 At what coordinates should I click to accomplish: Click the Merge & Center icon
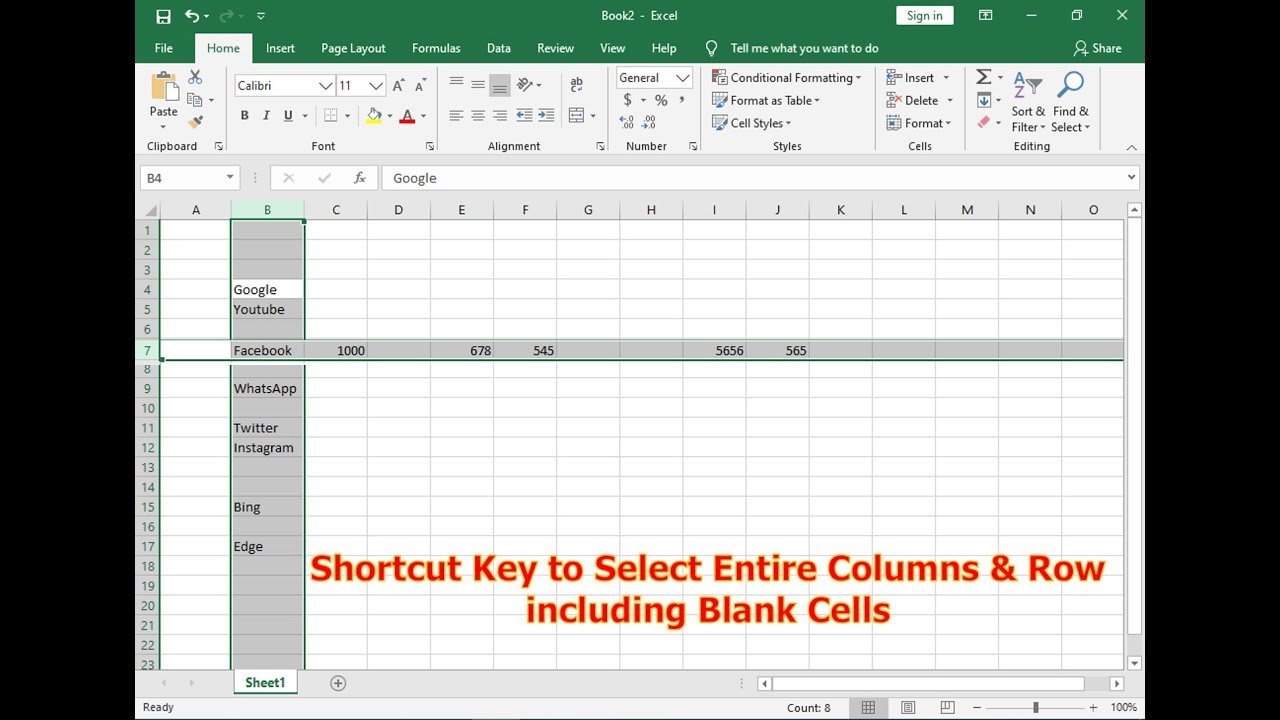(576, 116)
